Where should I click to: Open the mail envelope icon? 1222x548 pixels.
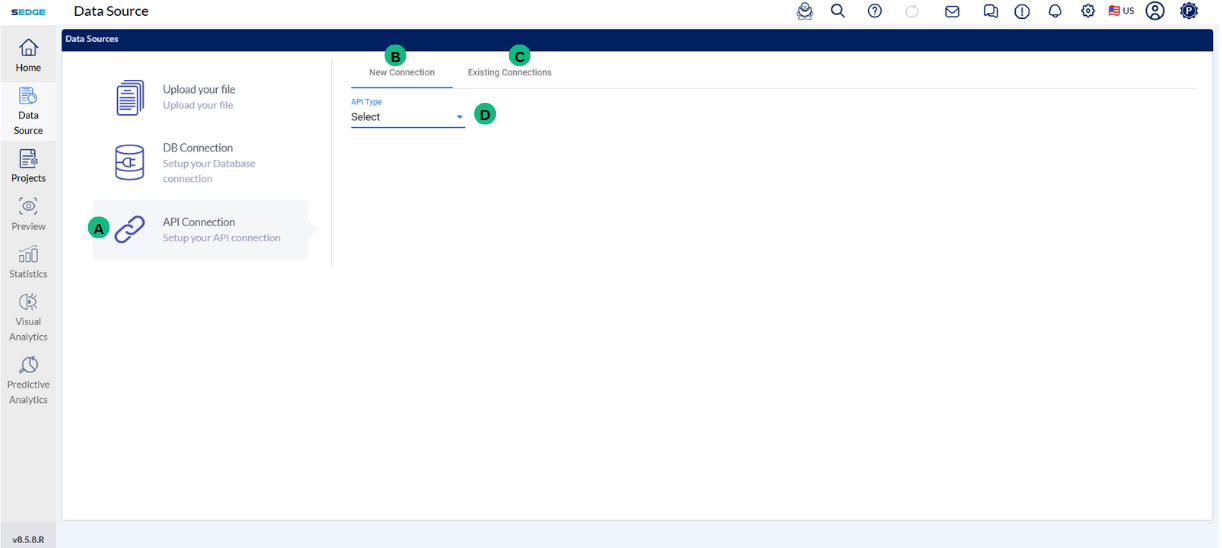pos(952,12)
